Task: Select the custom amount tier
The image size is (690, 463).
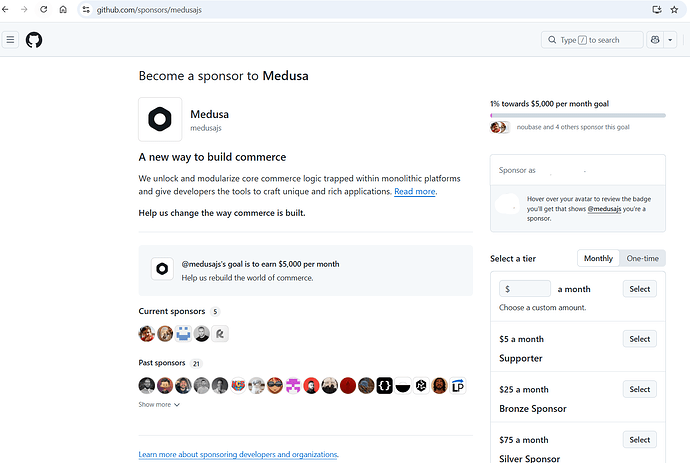Action: (x=640, y=289)
